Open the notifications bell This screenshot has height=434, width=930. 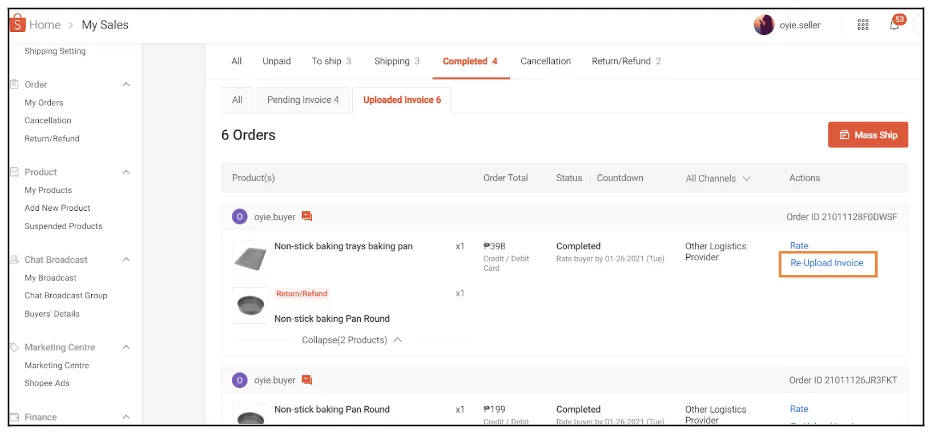pos(894,25)
